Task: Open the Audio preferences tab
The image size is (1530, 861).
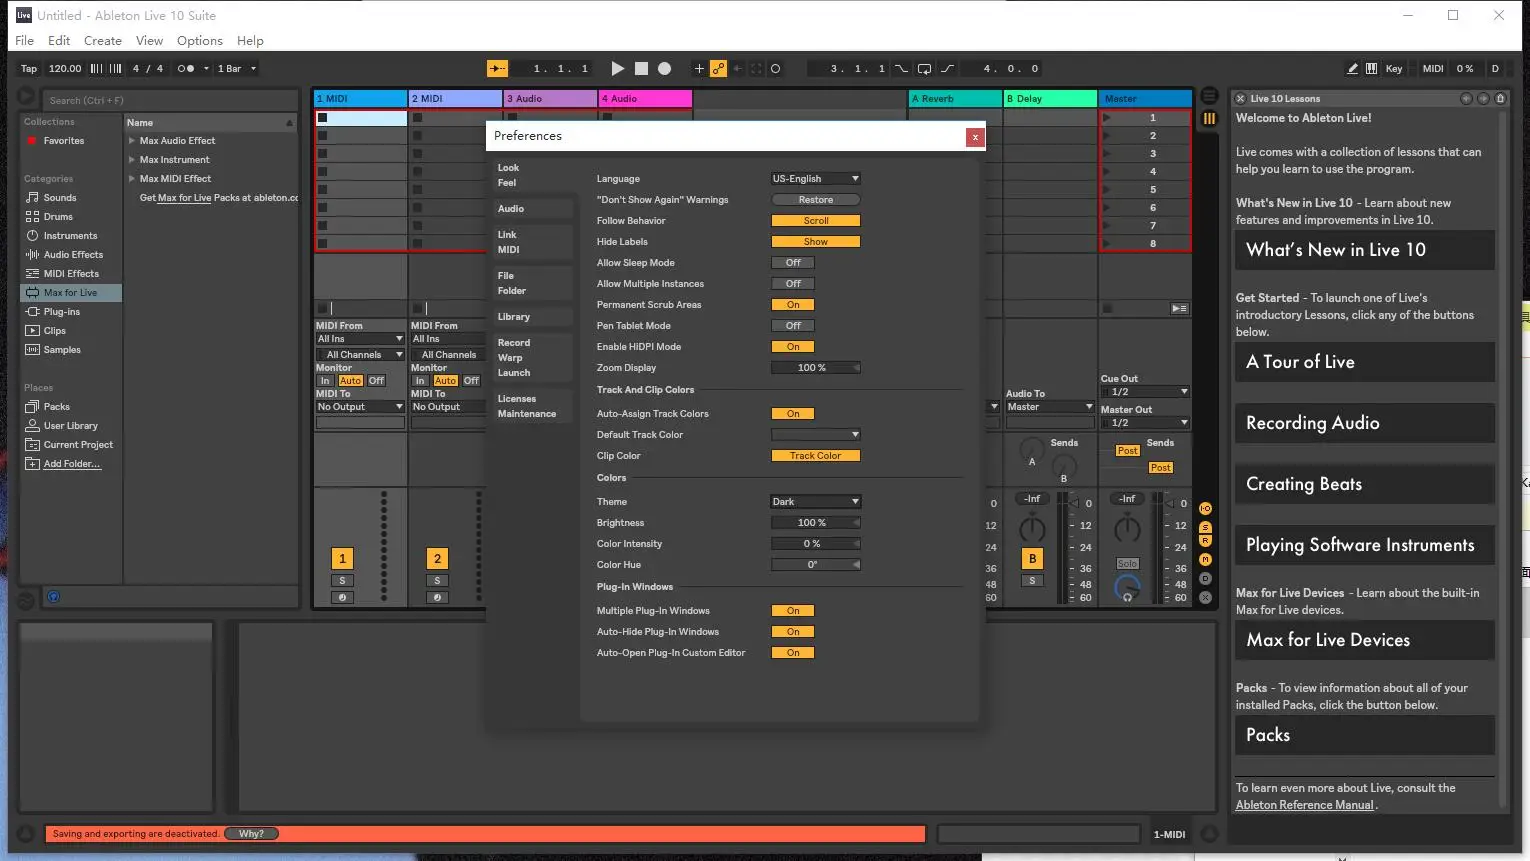Action: pos(532,208)
